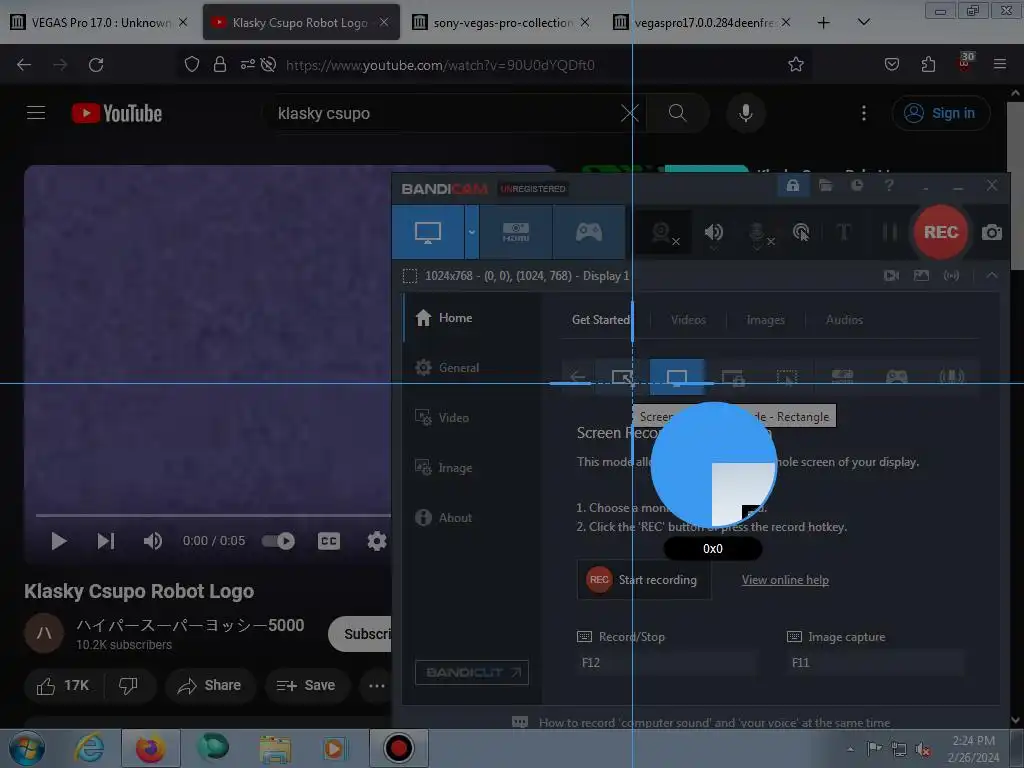Image resolution: width=1024 pixels, height=768 pixels.
Task: Select Bandicam's screen recording mode monitor button
Action: (428, 232)
